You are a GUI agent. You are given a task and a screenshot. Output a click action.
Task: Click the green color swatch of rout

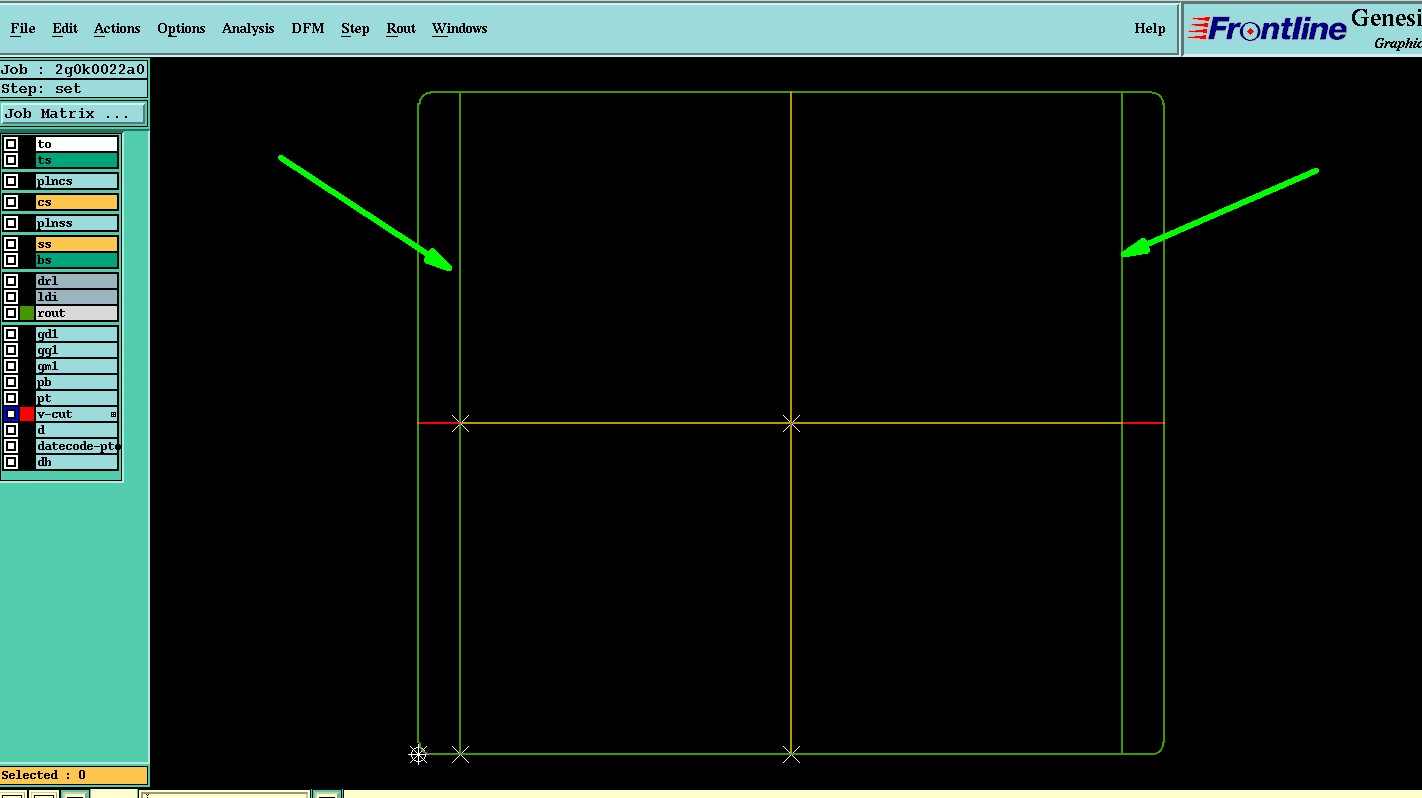click(x=27, y=313)
